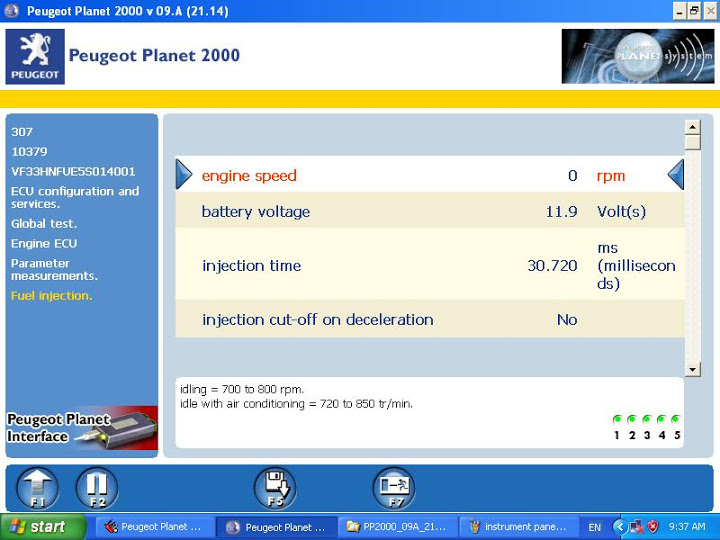Click the 30.720 injection time value

tap(552, 265)
